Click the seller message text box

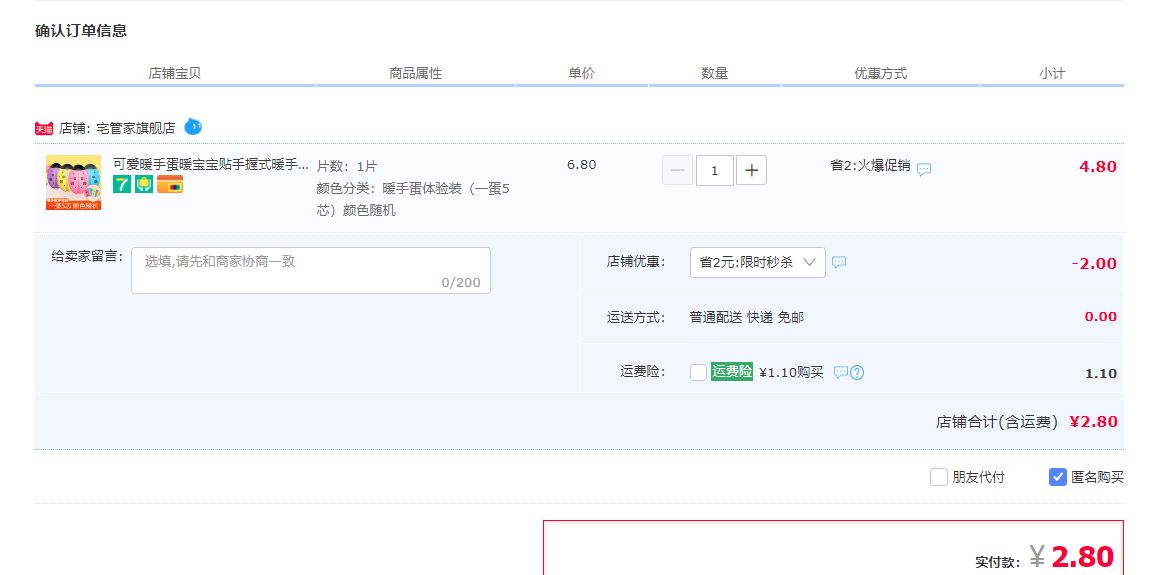click(311, 271)
